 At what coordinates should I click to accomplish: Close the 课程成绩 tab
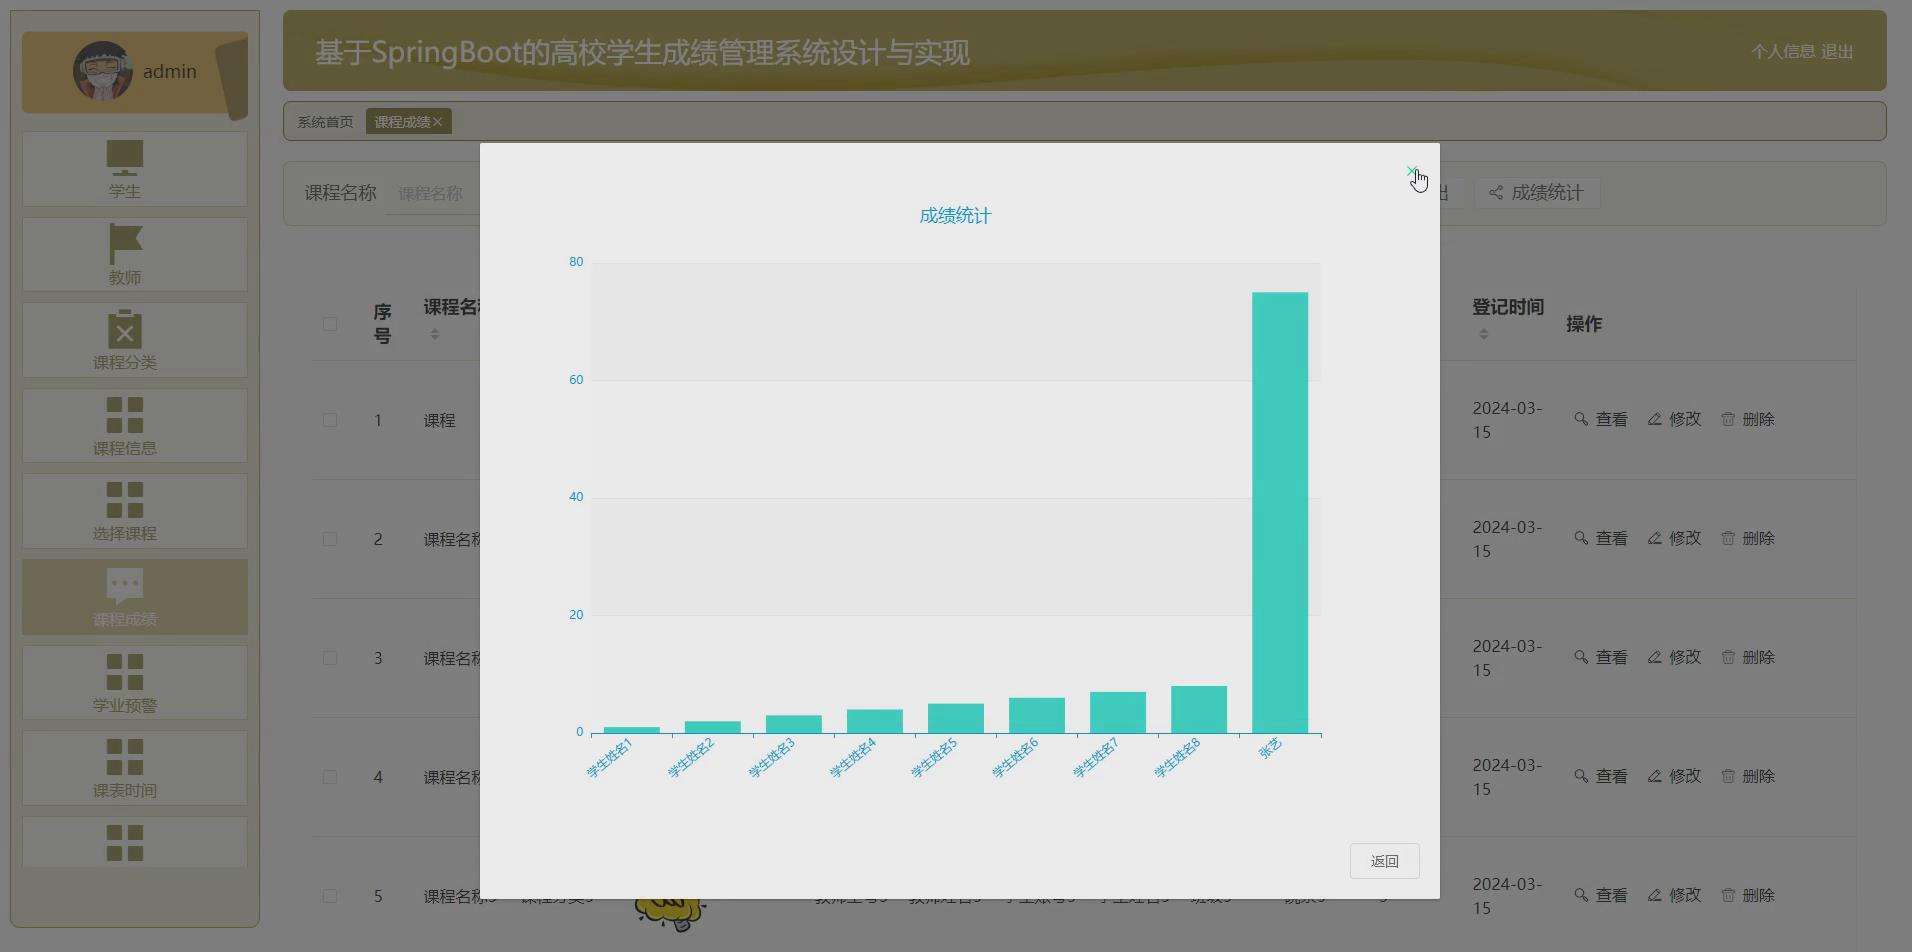click(x=435, y=121)
